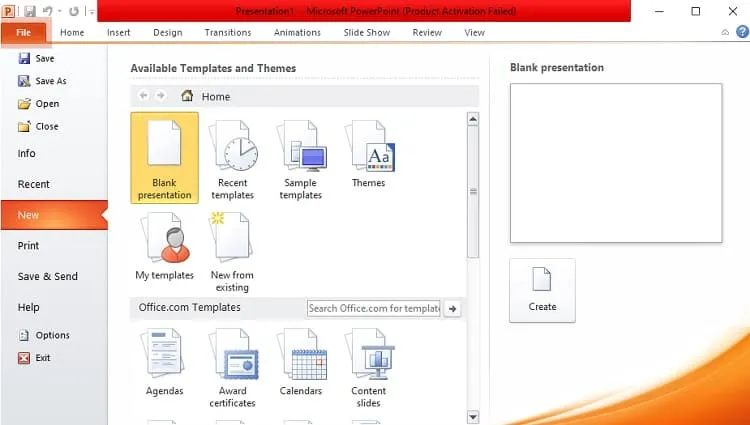
Task: Switch to the Design ribbon tab
Action: pos(167,33)
